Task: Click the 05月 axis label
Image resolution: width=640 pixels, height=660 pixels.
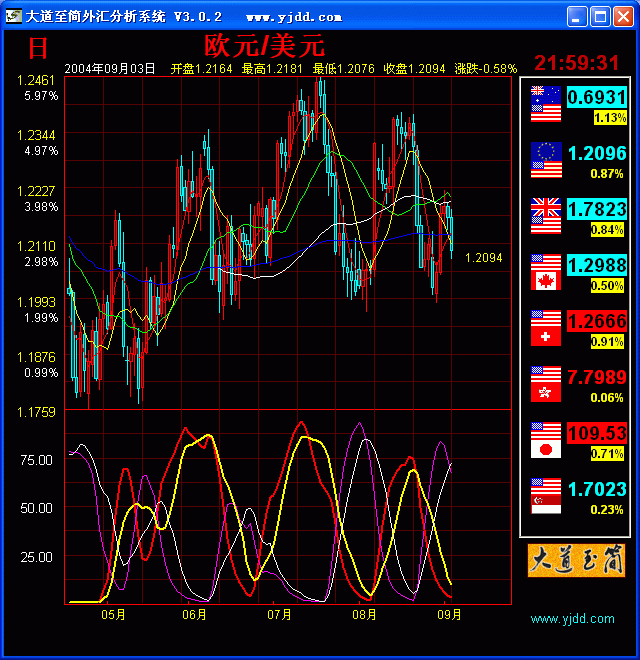Action: [113, 615]
